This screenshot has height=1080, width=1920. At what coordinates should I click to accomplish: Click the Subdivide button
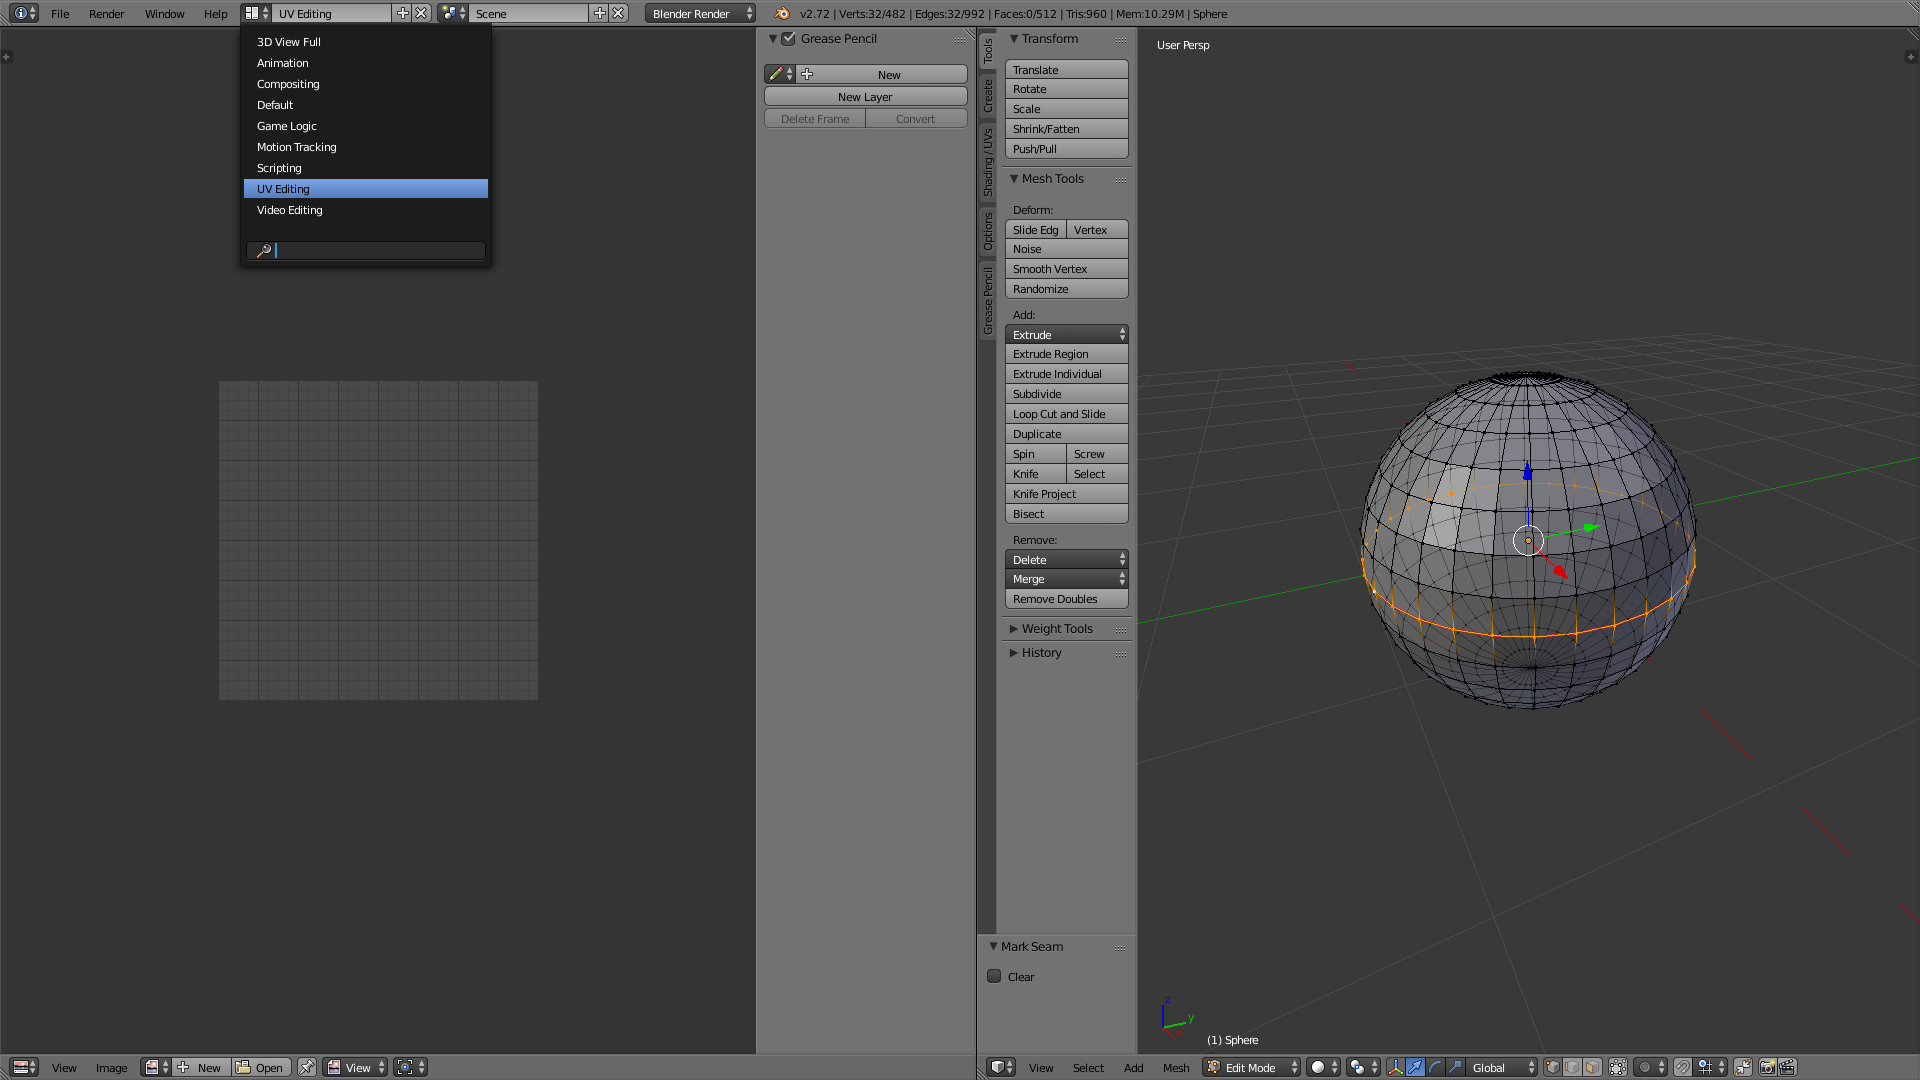click(1066, 394)
